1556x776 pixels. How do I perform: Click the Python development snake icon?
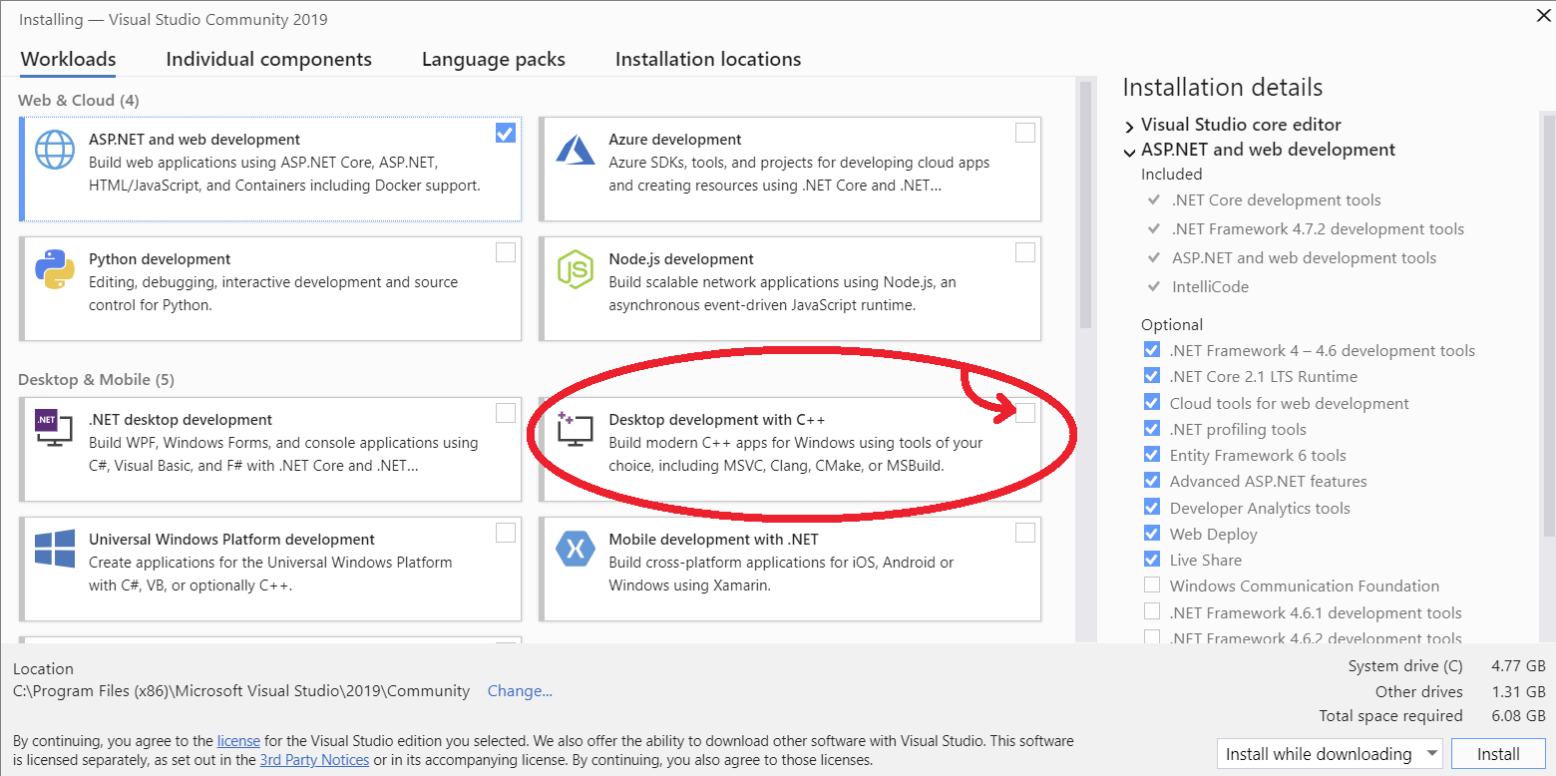click(55, 270)
